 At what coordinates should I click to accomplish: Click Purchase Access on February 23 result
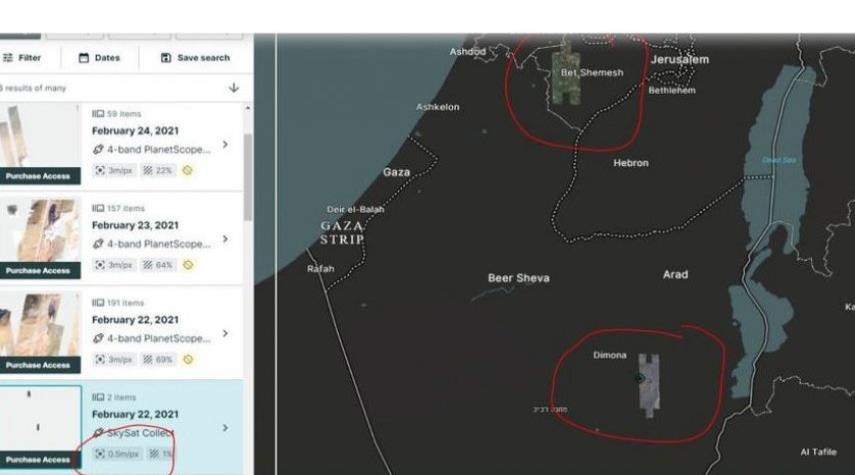click(38, 270)
